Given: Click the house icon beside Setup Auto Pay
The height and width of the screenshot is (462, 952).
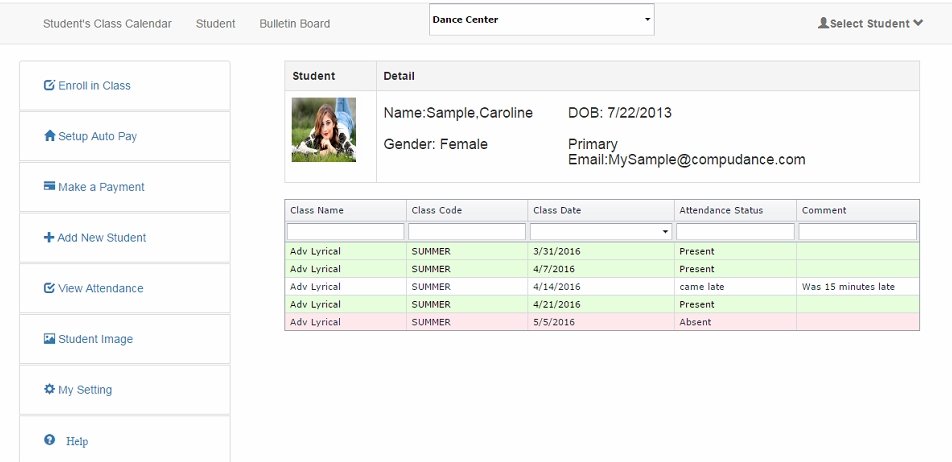Looking at the screenshot, I should [x=50, y=136].
